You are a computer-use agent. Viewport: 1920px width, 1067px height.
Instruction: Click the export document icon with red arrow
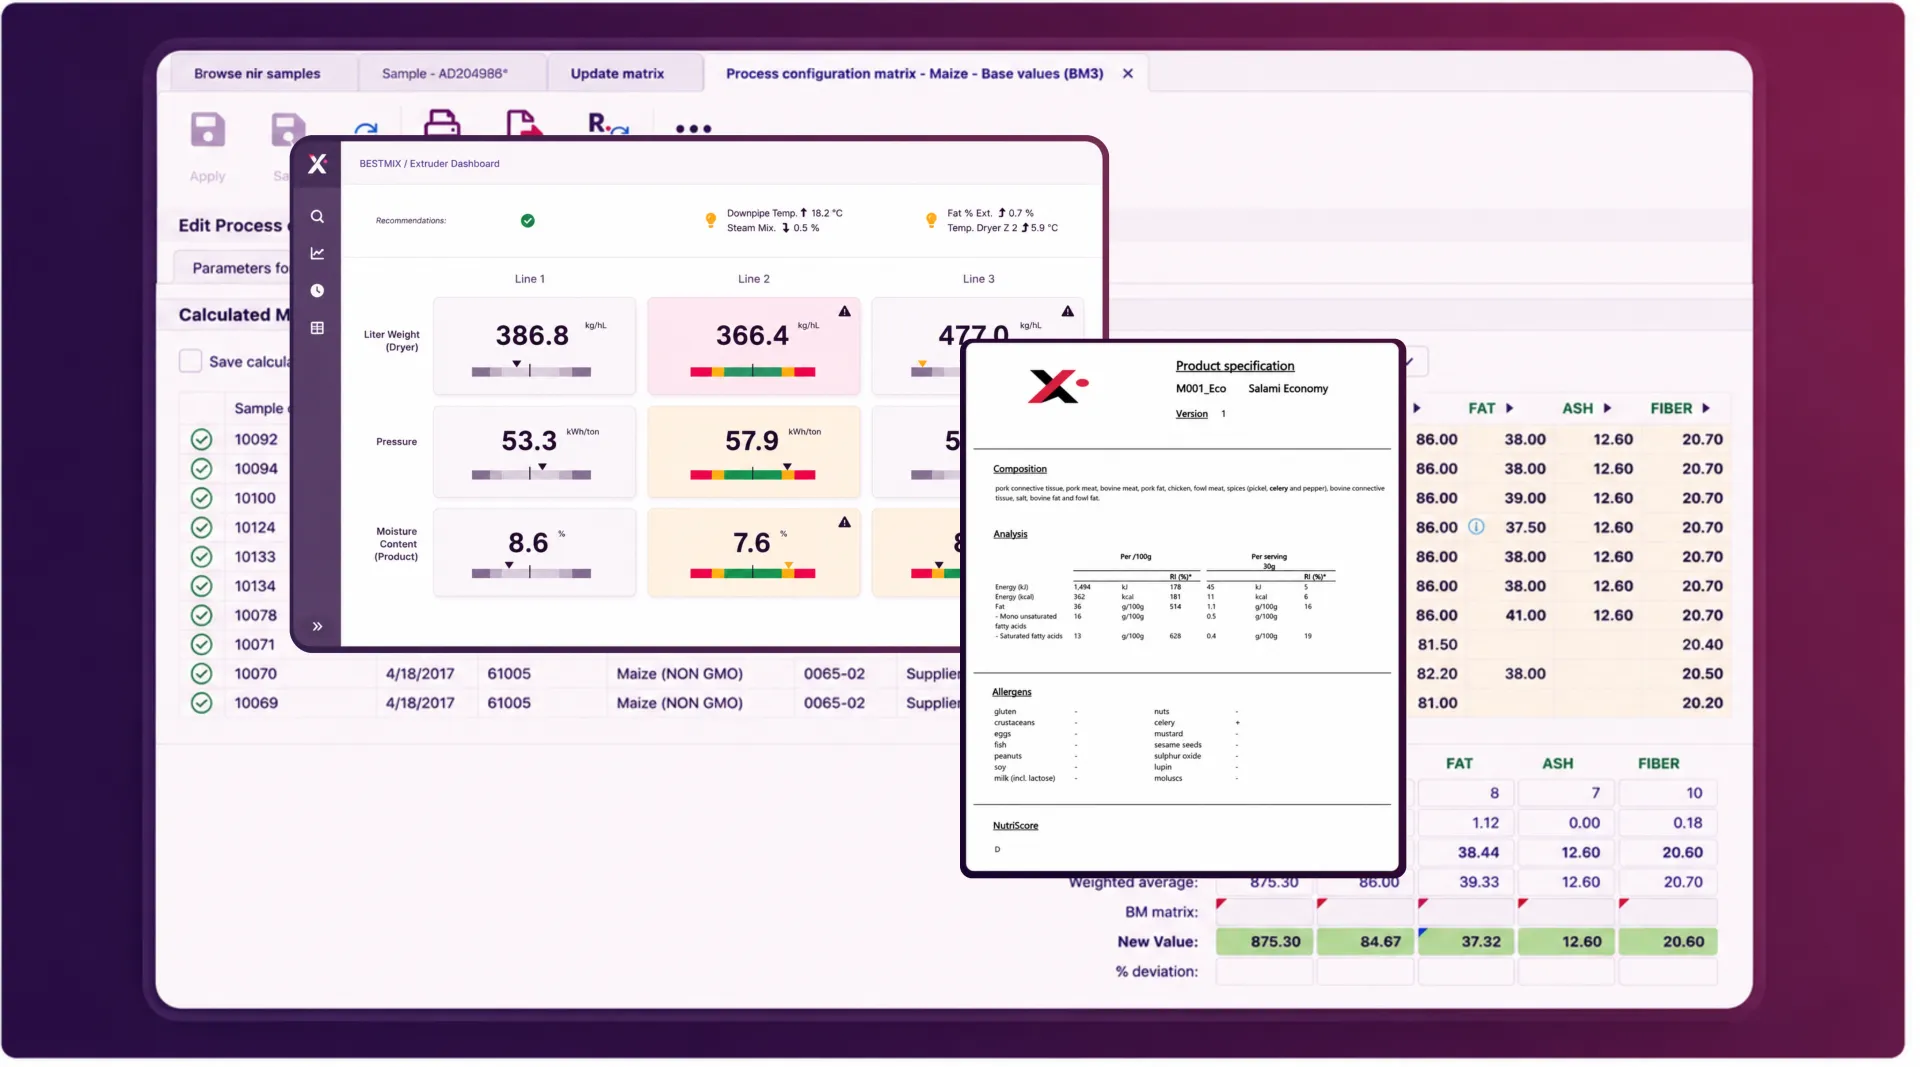pyautogui.click(x=524, y=122)
